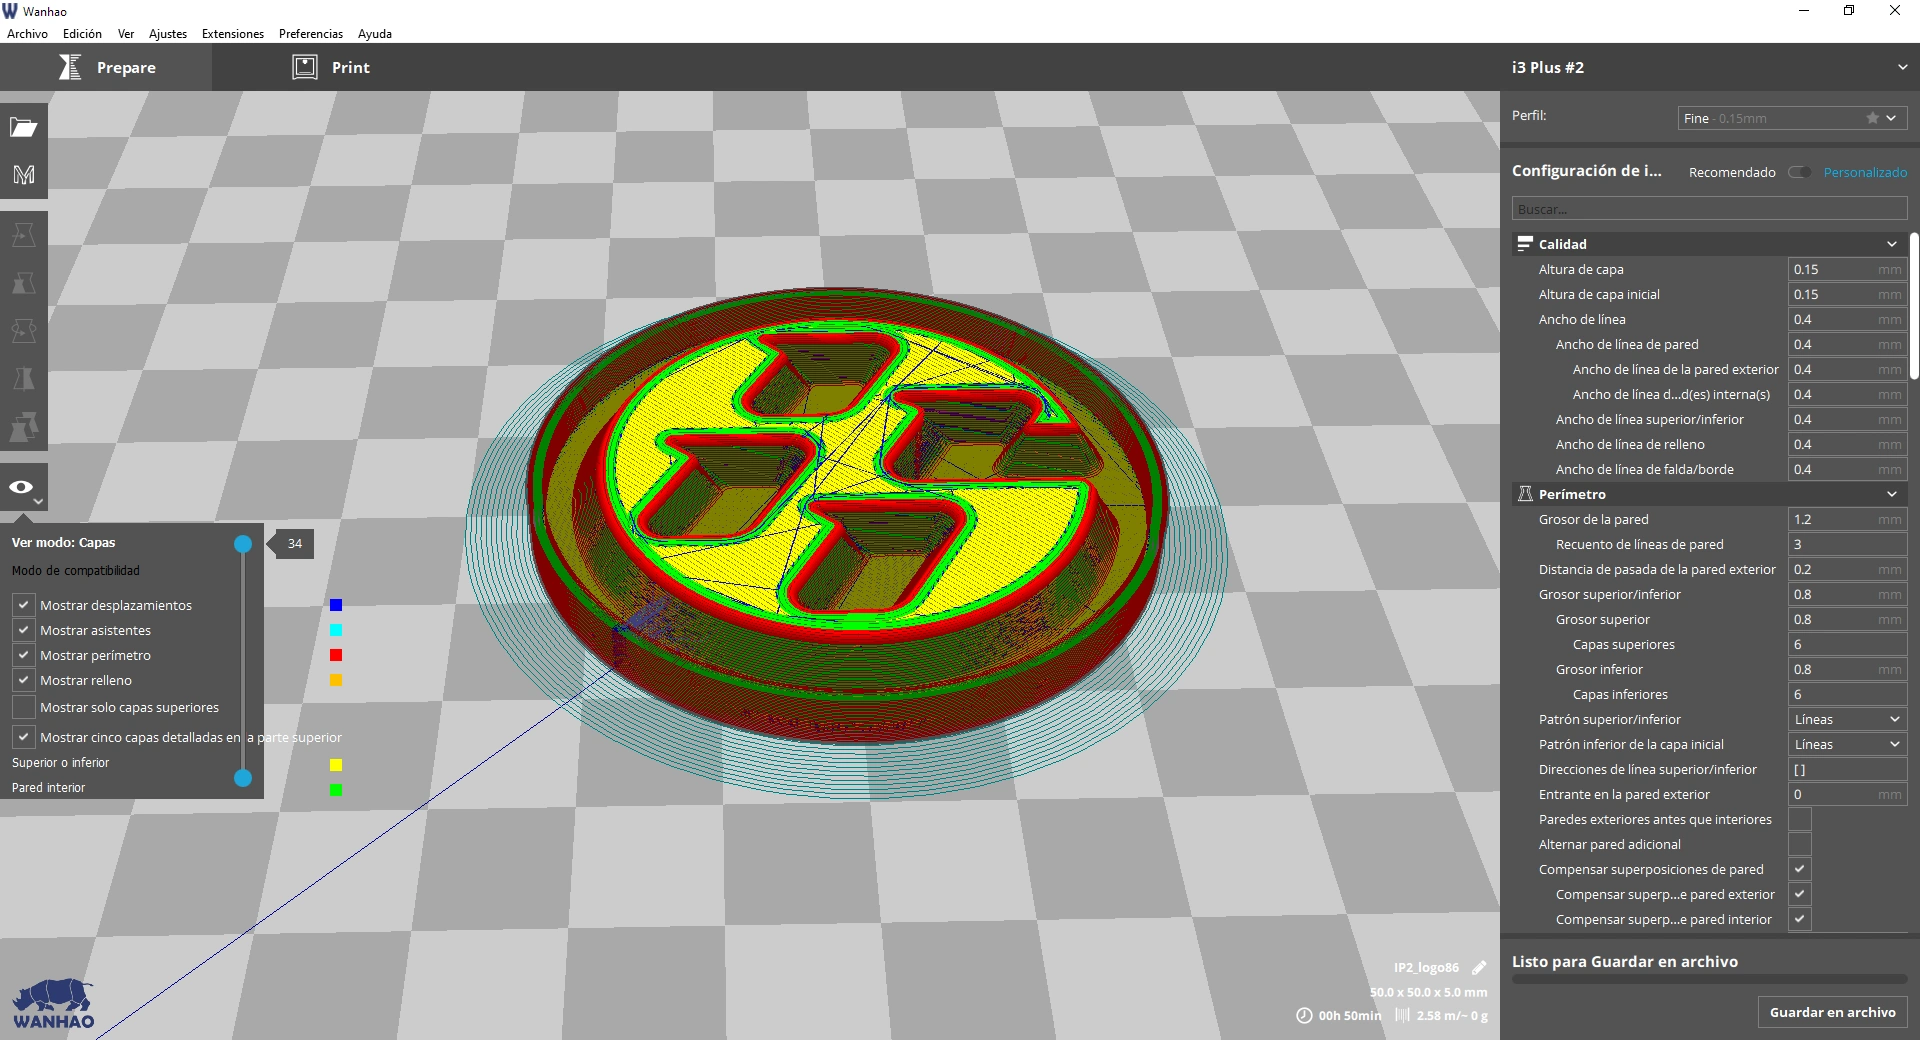Open the Ajustes menu

pyautogui.click(x=168, y=33)
